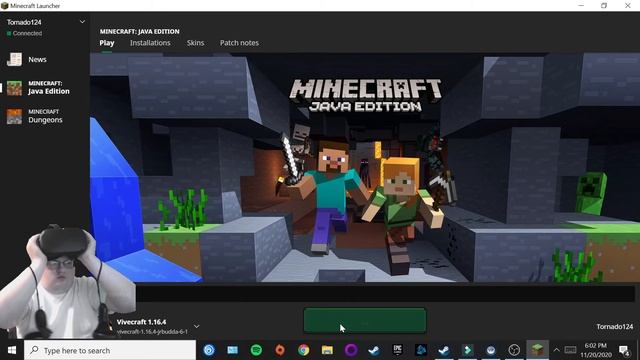The height and width of the screenshot is (360, 640).
Task: Open the dark blue app taskbar icon
Action: (421, 350)
